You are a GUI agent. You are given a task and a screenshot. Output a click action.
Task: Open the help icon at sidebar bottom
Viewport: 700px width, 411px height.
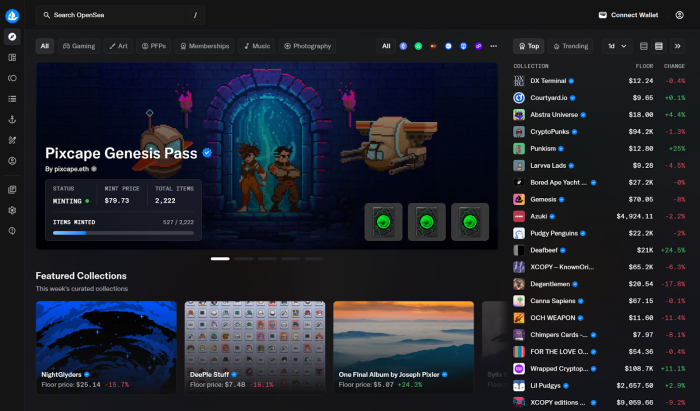(12, 231)
